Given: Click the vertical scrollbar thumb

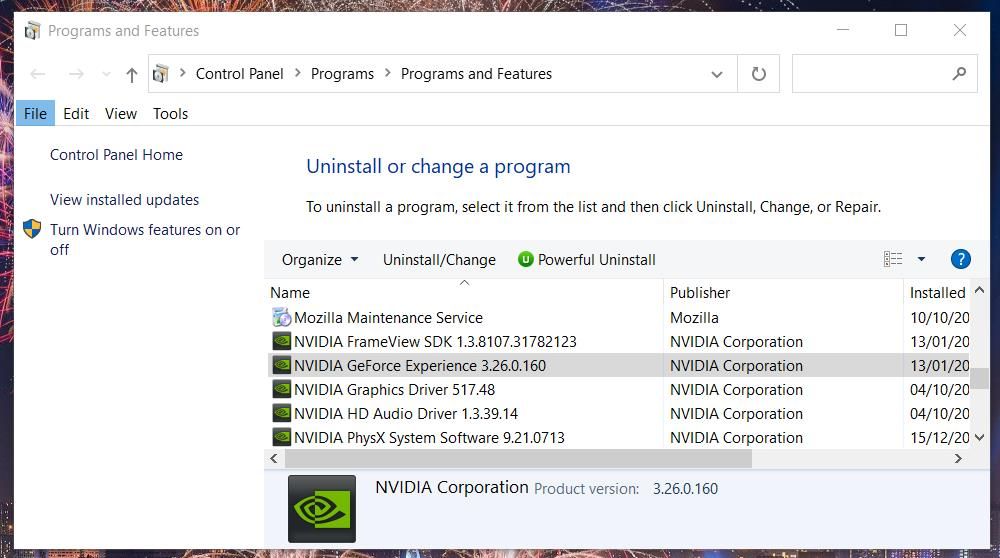Looking at the screenshot, I should [980, 378].
